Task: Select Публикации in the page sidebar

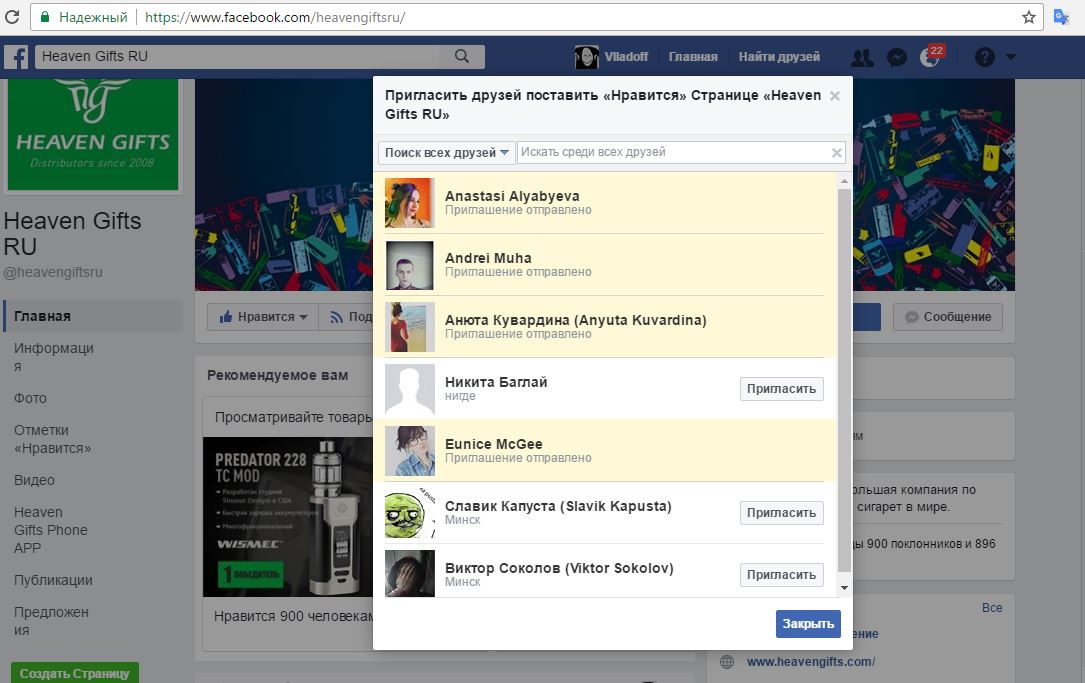Action: tap(53, 581)
